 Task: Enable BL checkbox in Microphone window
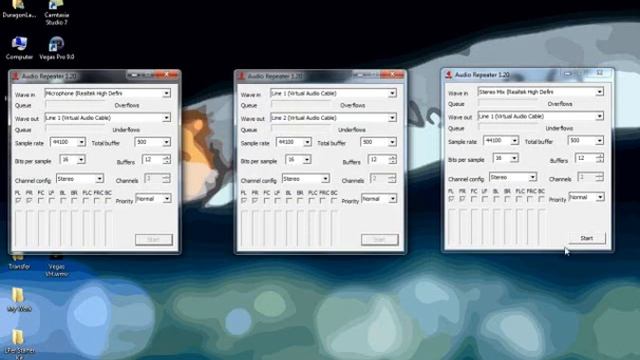[x=63, y=201]
